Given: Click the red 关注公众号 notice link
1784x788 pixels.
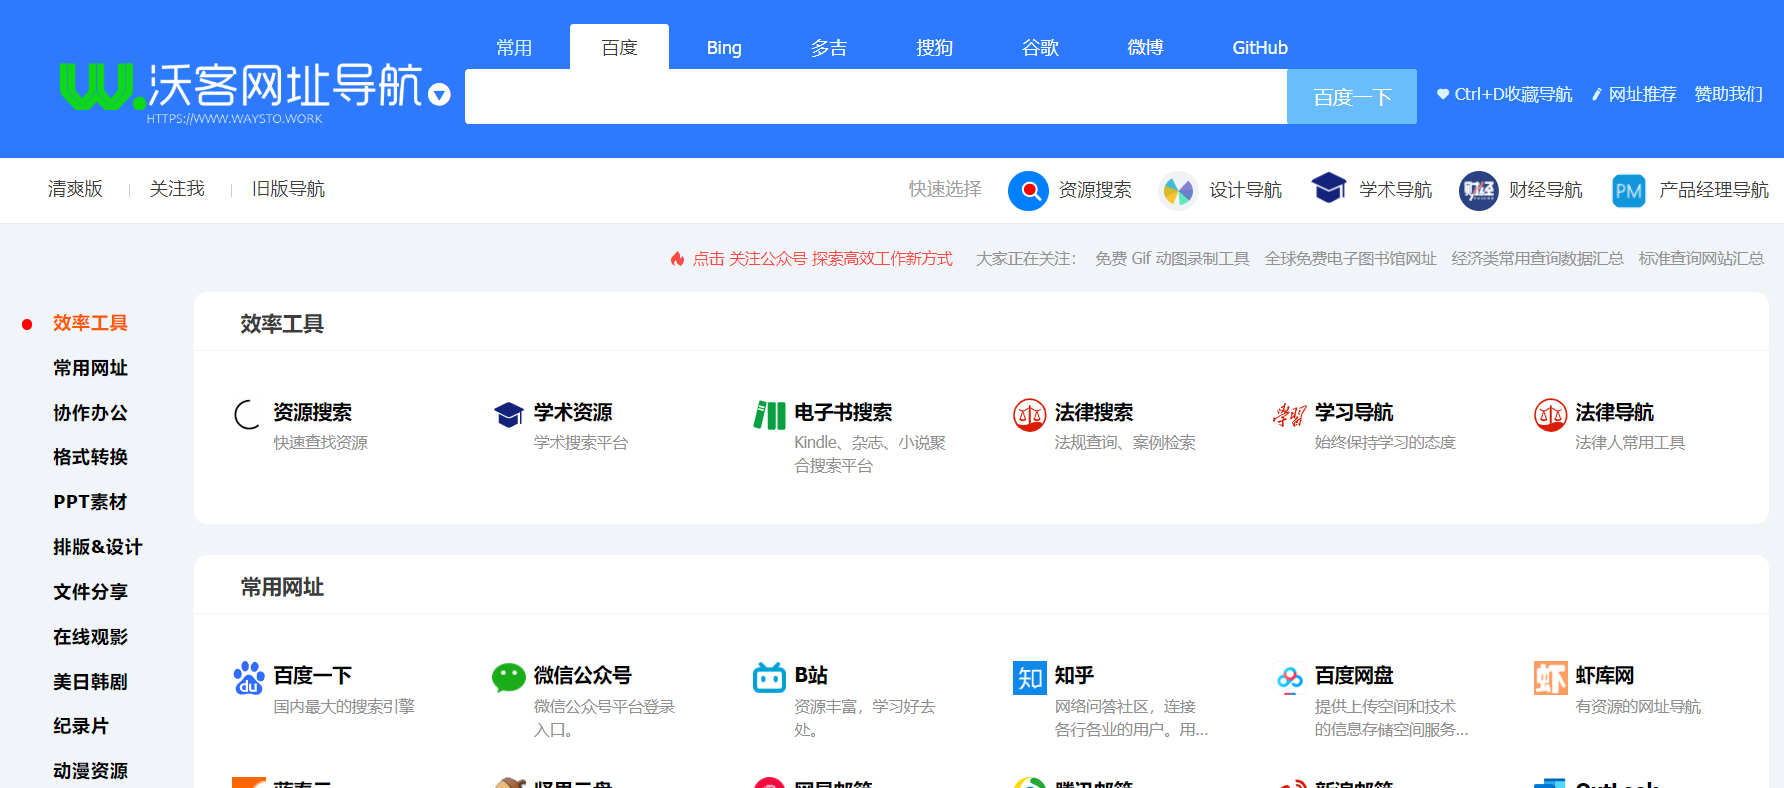Looking at the screenshot, I should 822,259.
